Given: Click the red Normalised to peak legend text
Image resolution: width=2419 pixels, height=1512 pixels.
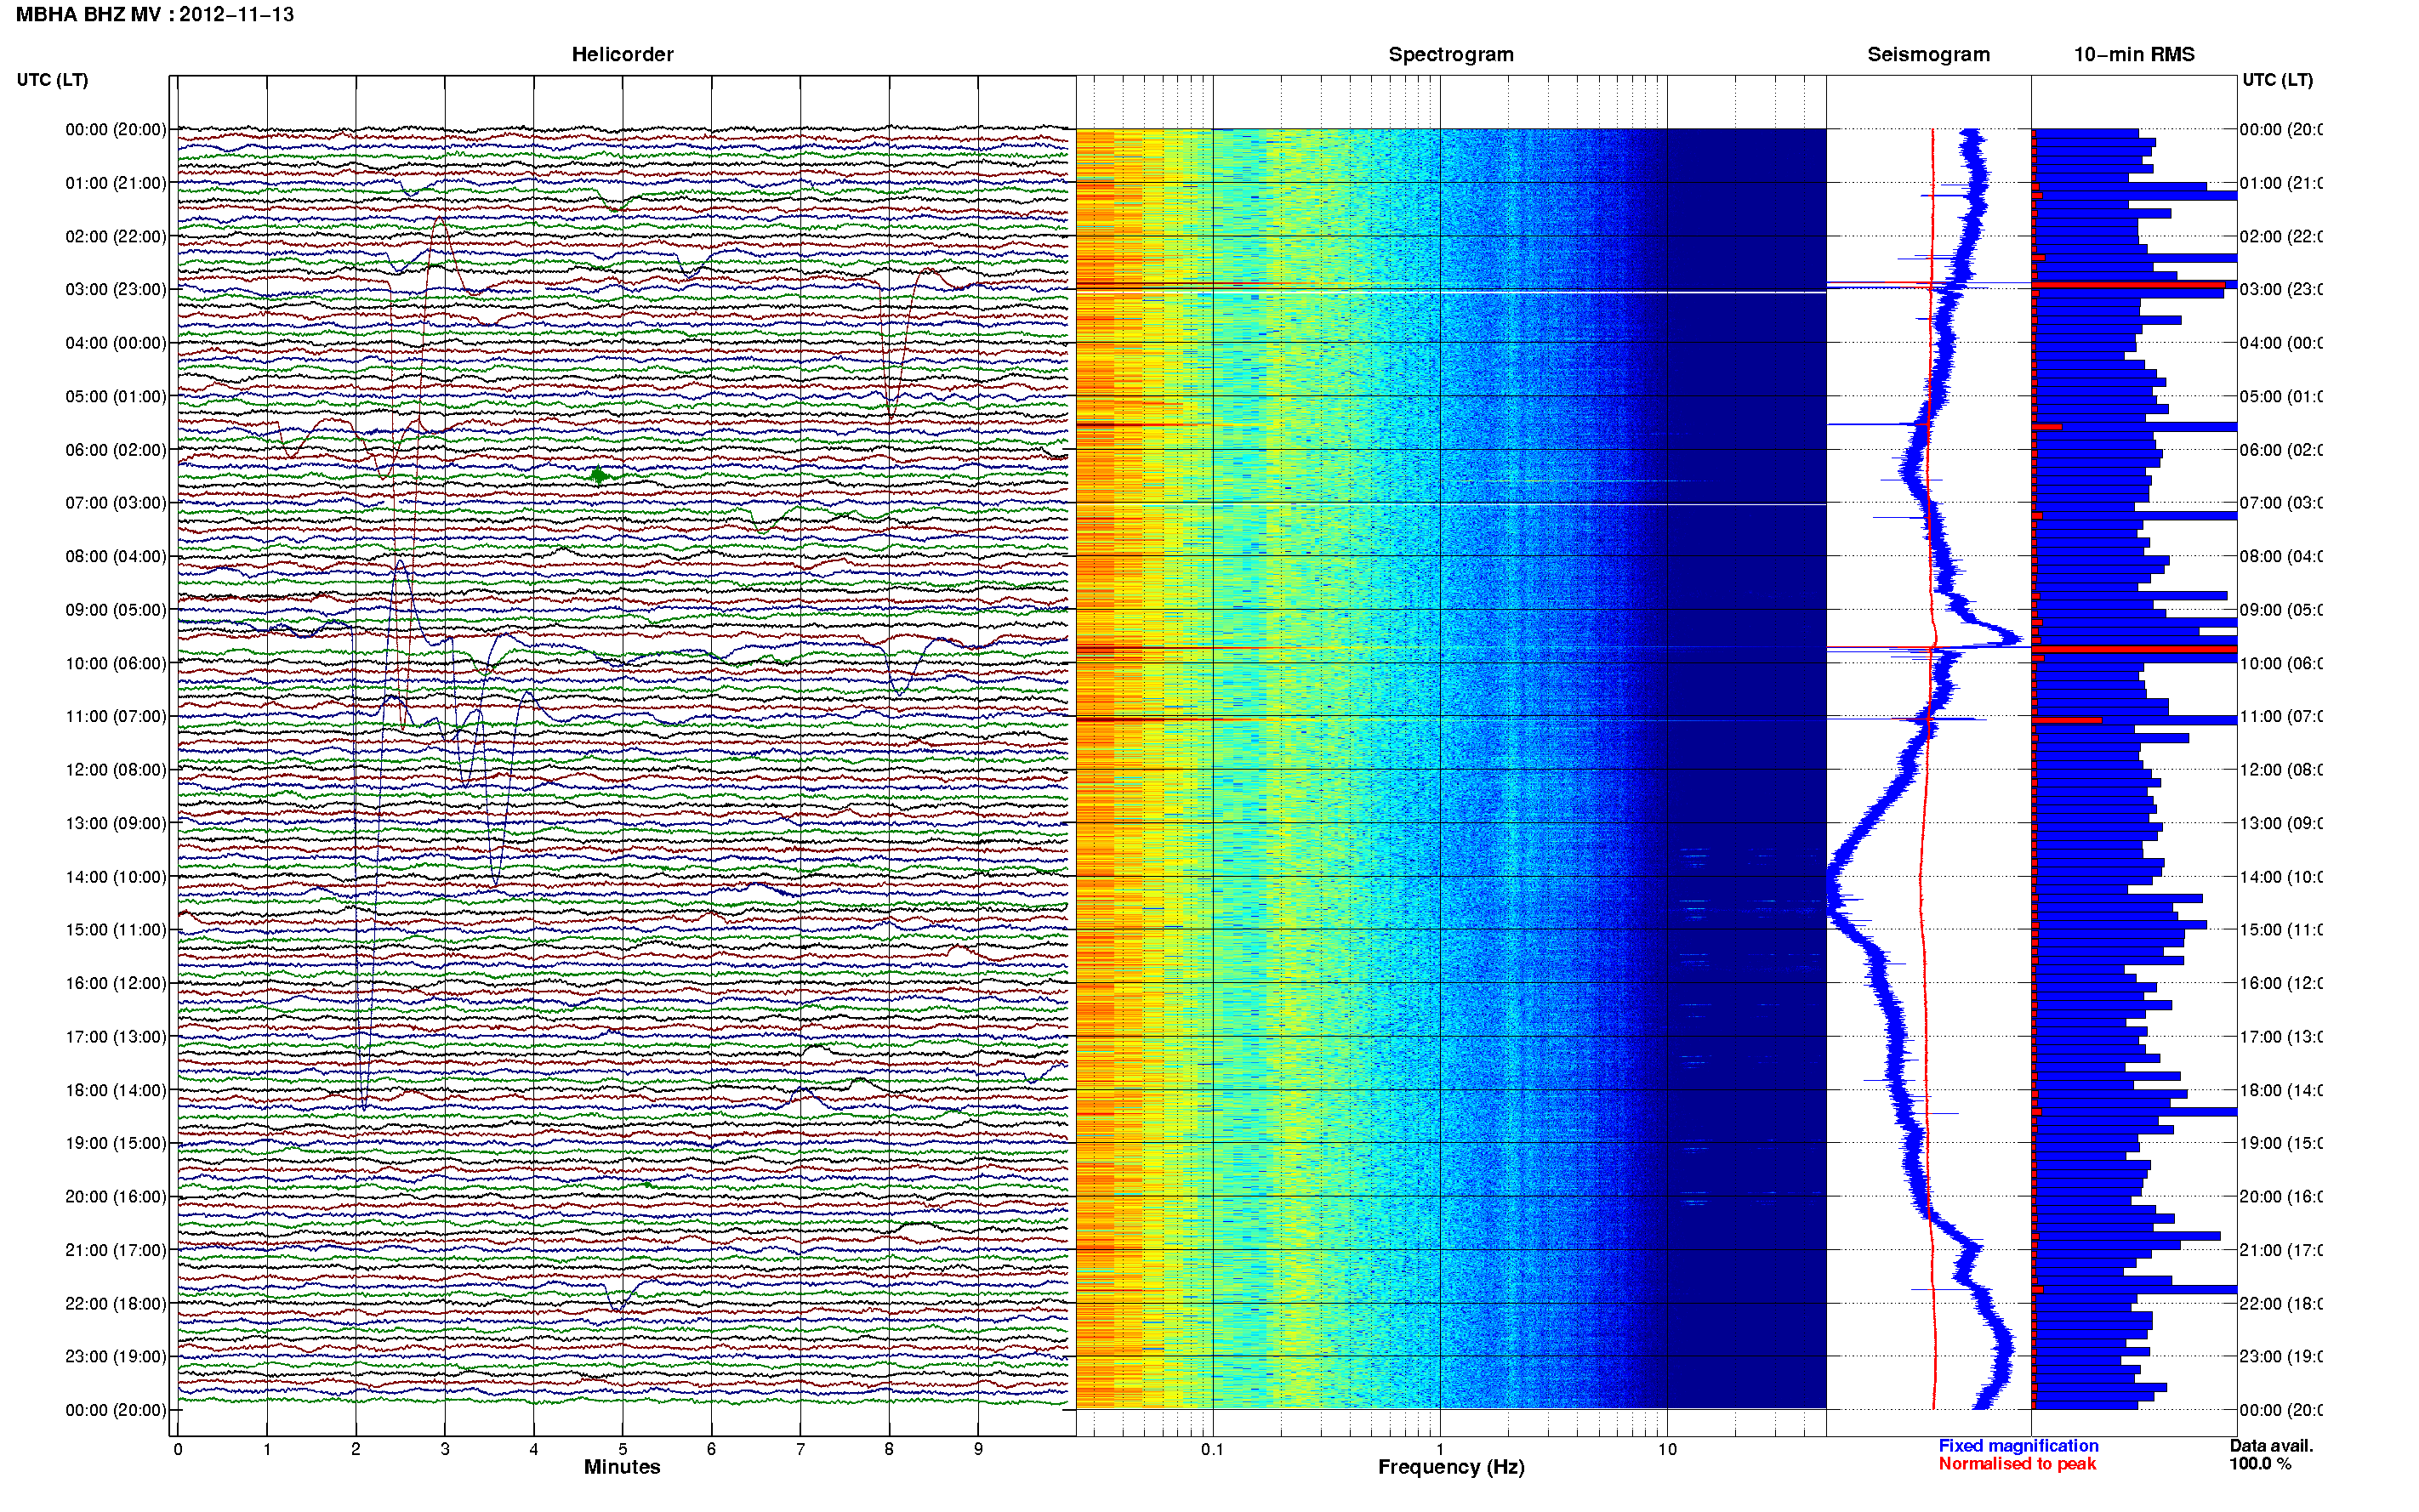Looking at the screenshot, I should 2017,1464.
